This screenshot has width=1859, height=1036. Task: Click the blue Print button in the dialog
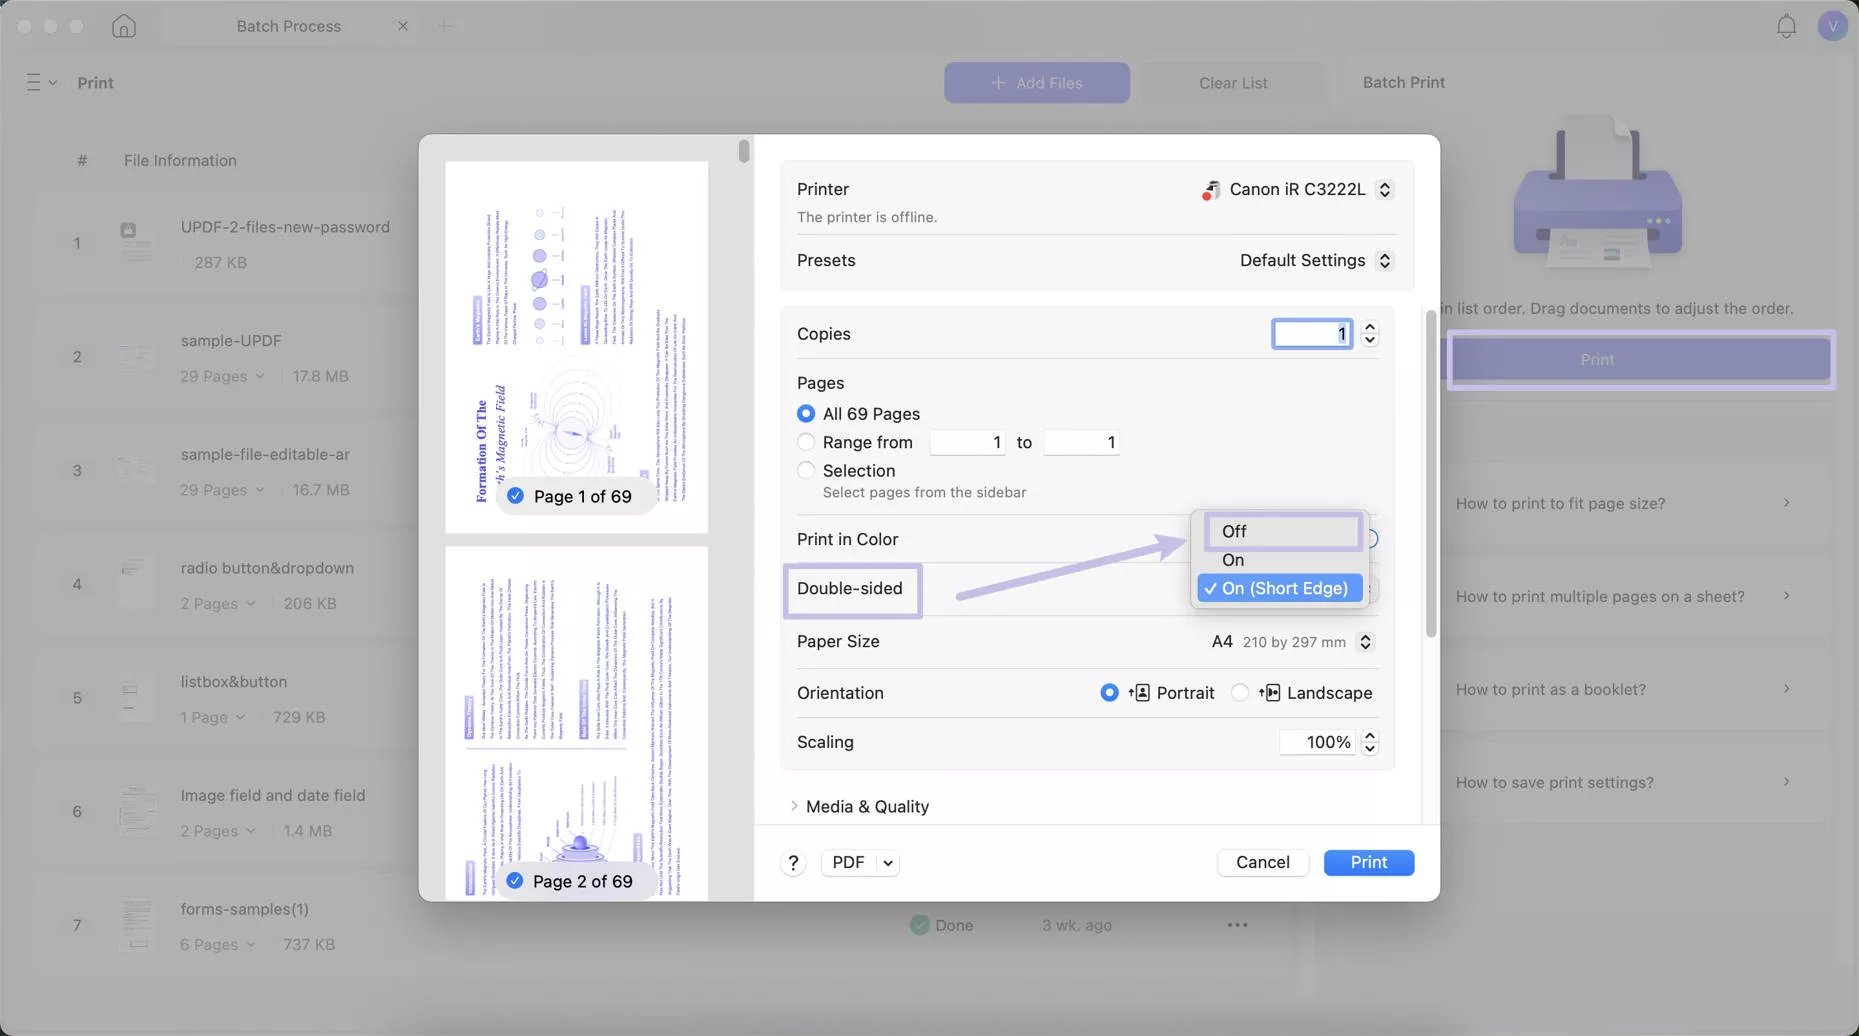click(1368, 863)
